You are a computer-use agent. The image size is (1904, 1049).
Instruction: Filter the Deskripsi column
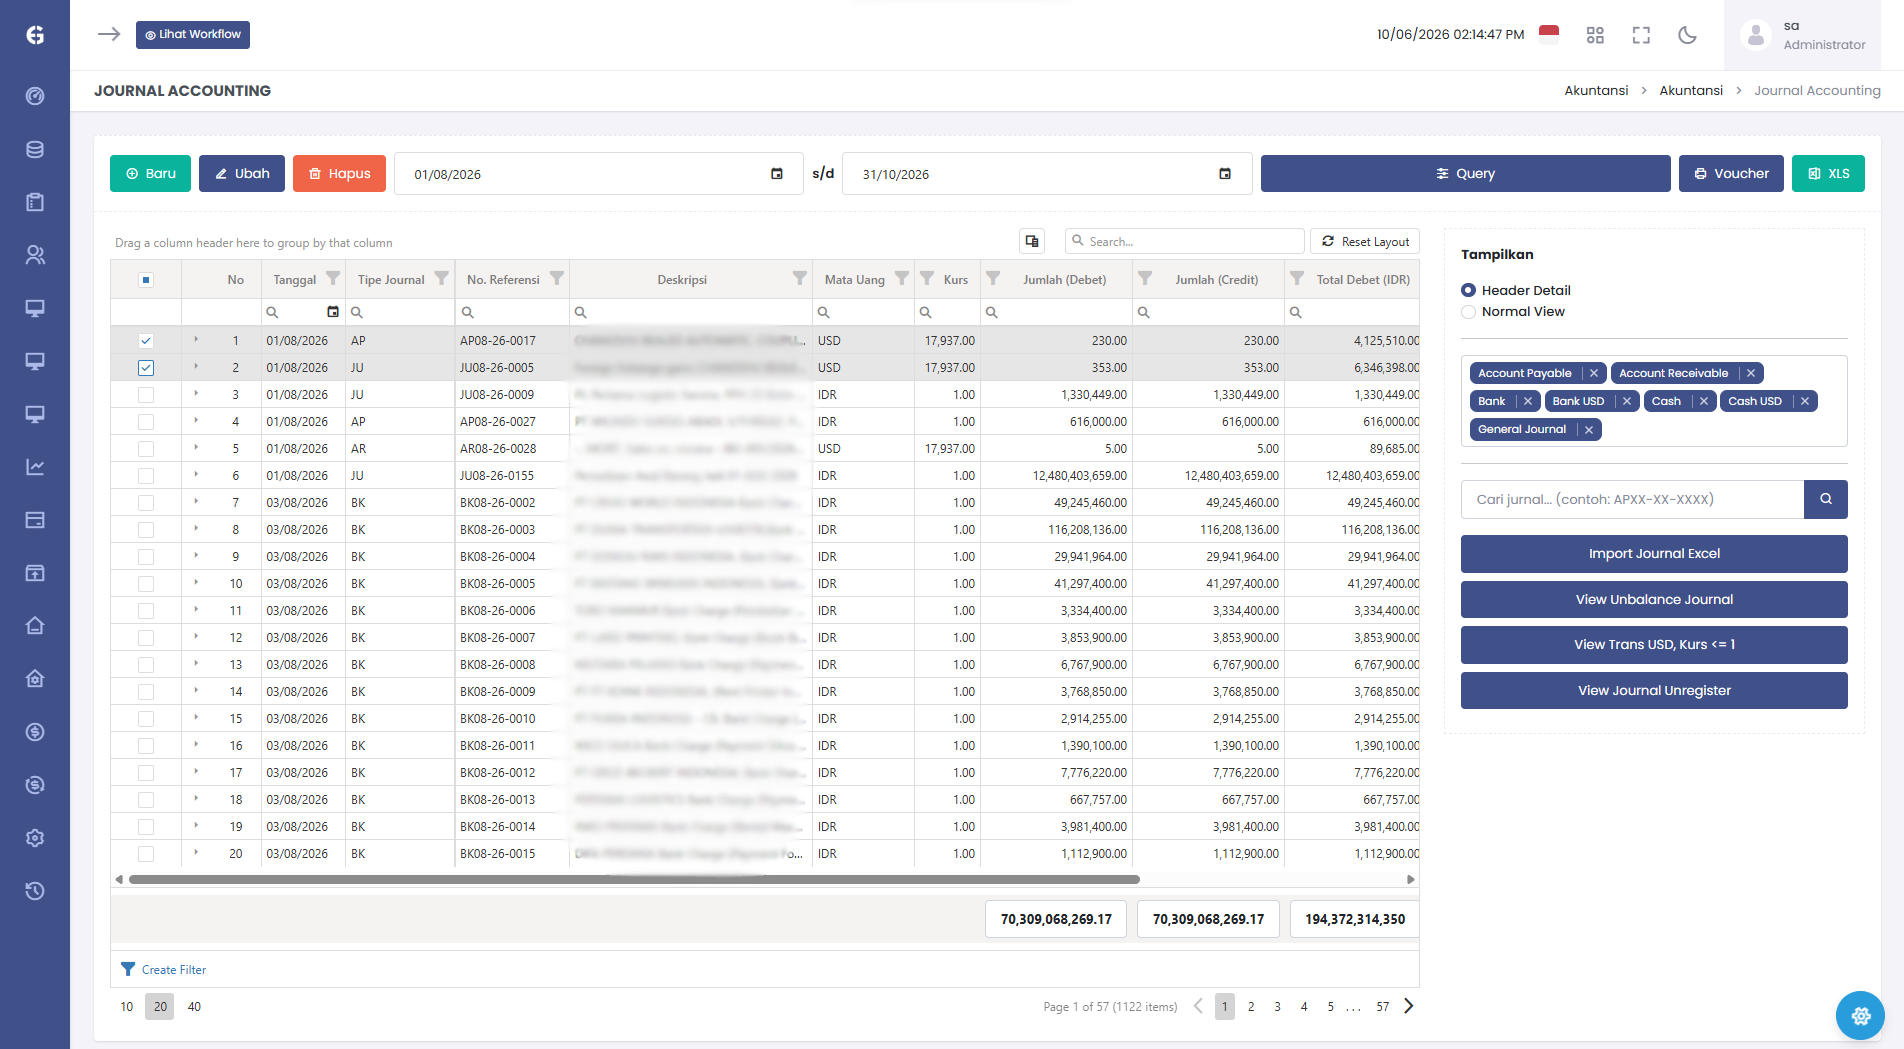coord(799,279)
